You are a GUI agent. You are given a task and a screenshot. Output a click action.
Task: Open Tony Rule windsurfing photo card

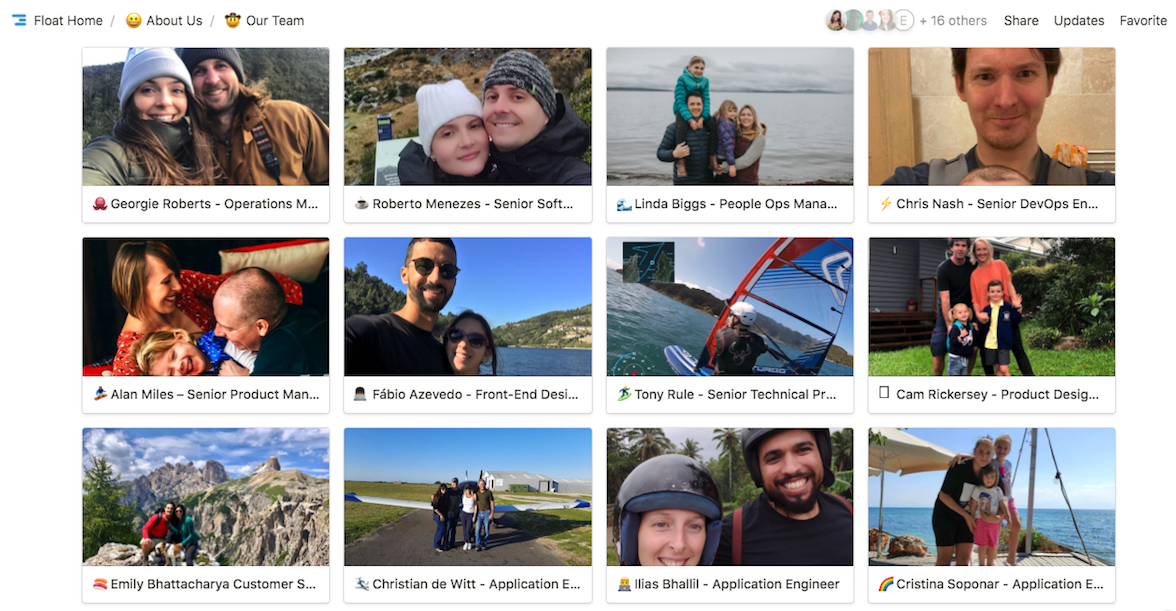coord(730,306)
